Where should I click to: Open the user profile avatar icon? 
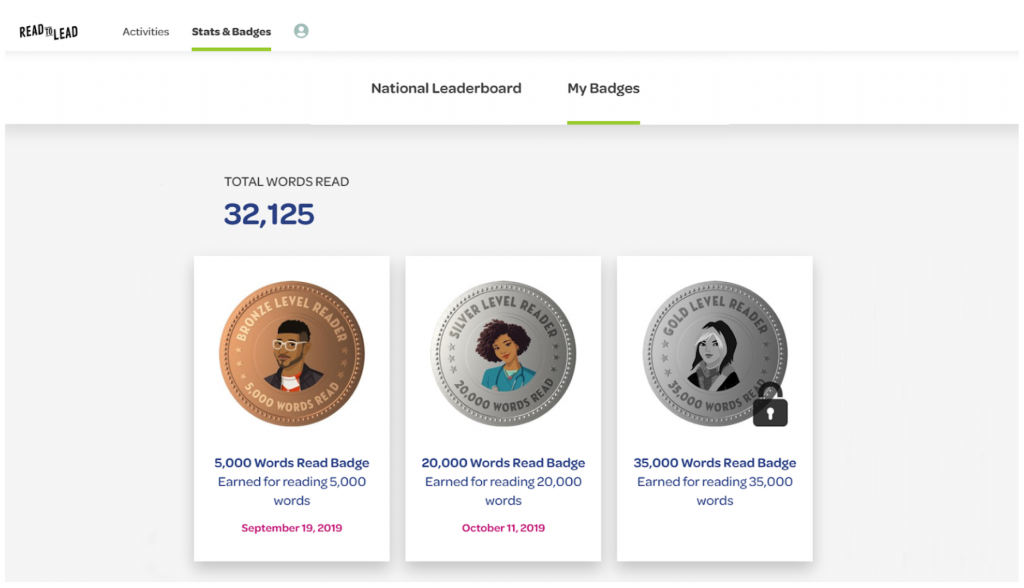click(301, 31)
